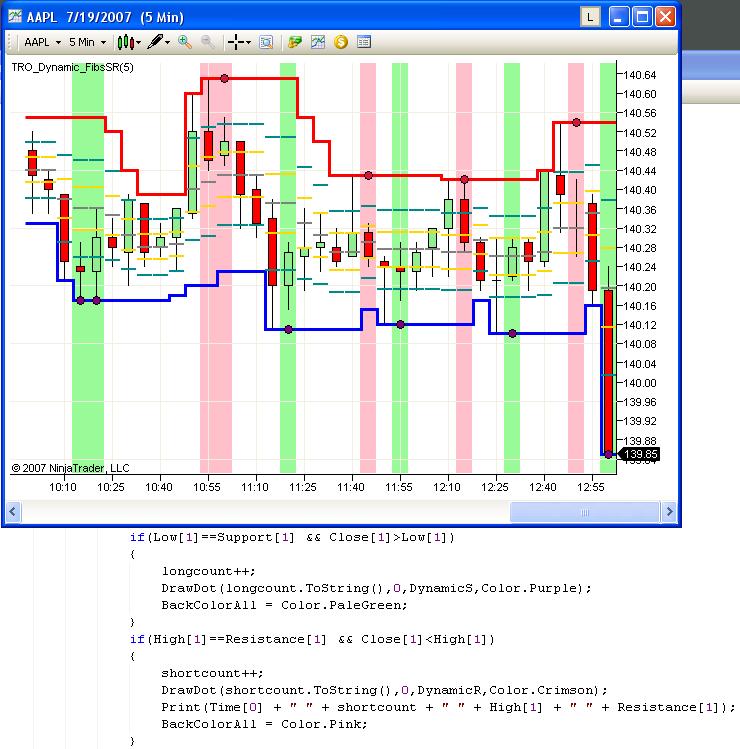Click the TRO_Dynamic_FibsSR(5) indicator label
Screen dimensions: 740x749
(73, 67)
